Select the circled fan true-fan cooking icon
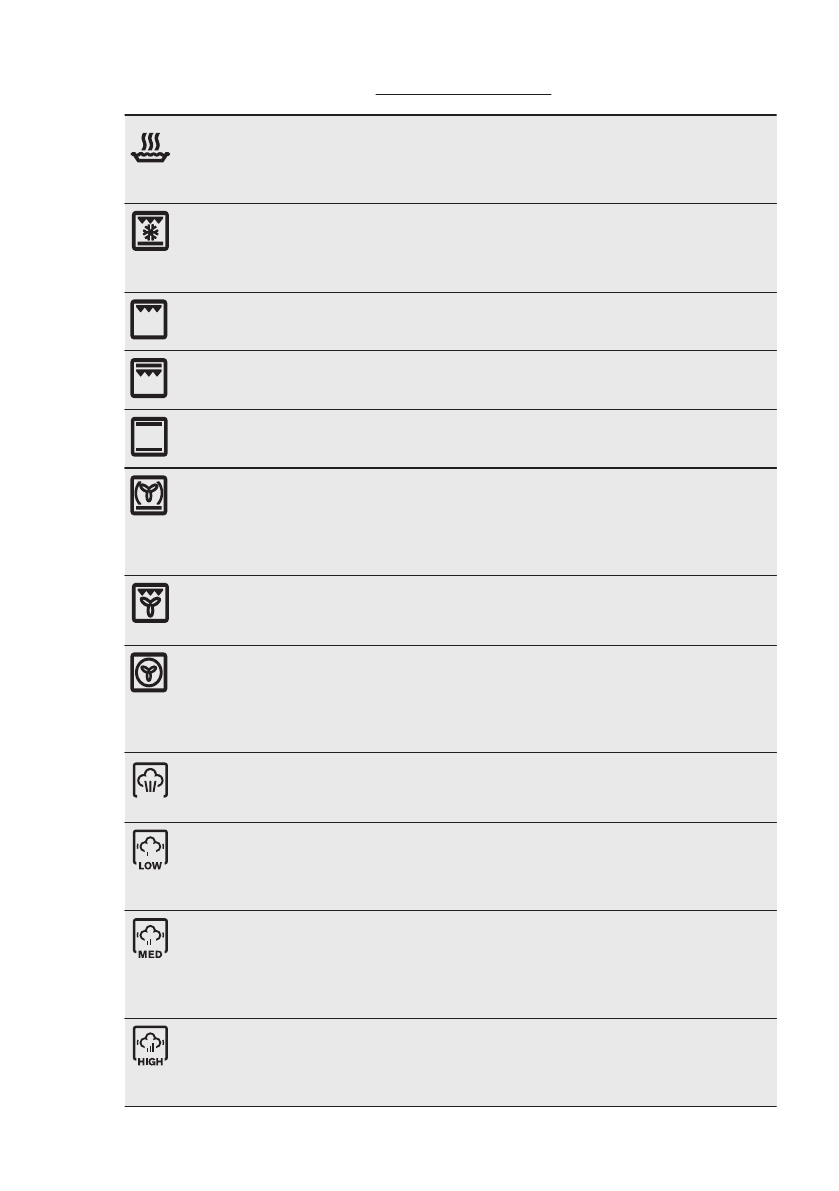The height and width of the screenshot is (1191, 839). tap(150, 674)
